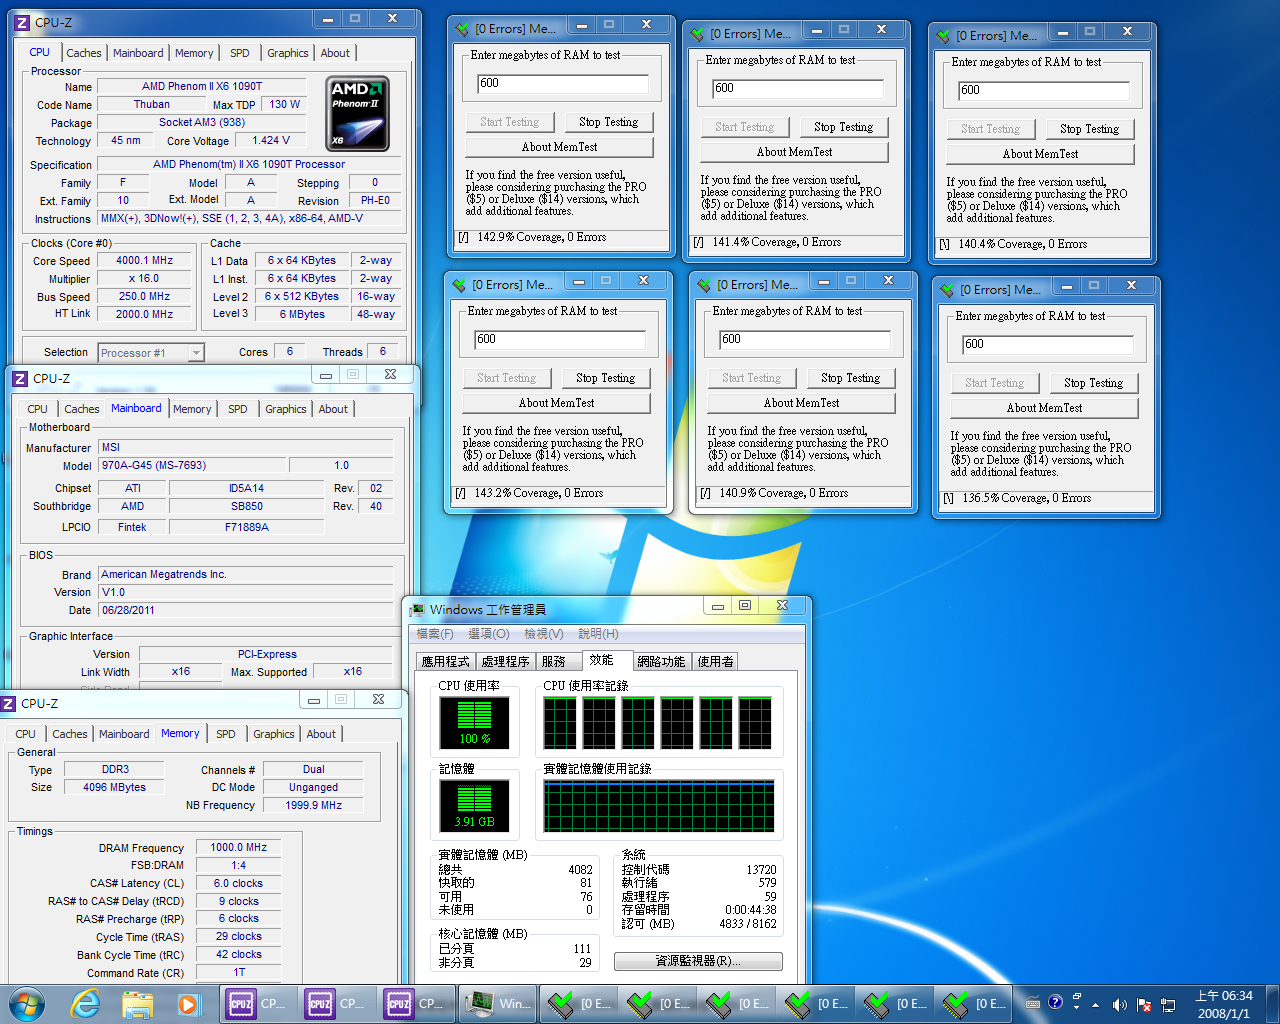
Task: Click Stop Testing in the 142.9% coverage MemTest window
Action: pyautogui.click(x=608, y=122)
